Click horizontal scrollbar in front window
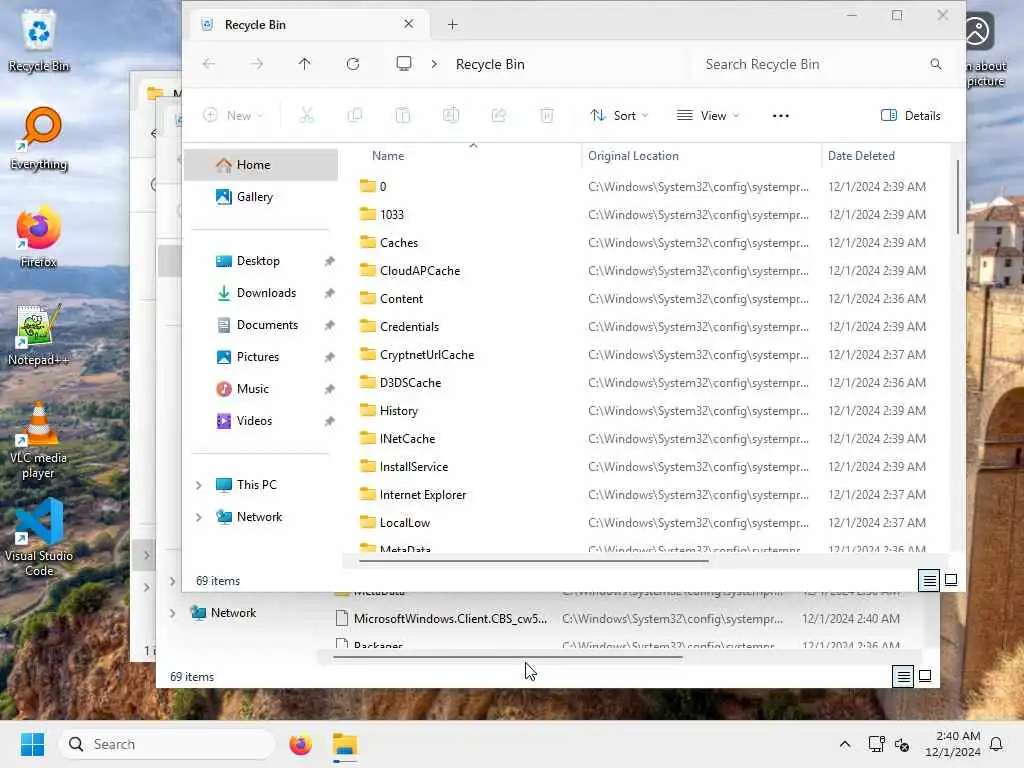Viewport: 1024px width, 768px height. click(x=534, y=560)
